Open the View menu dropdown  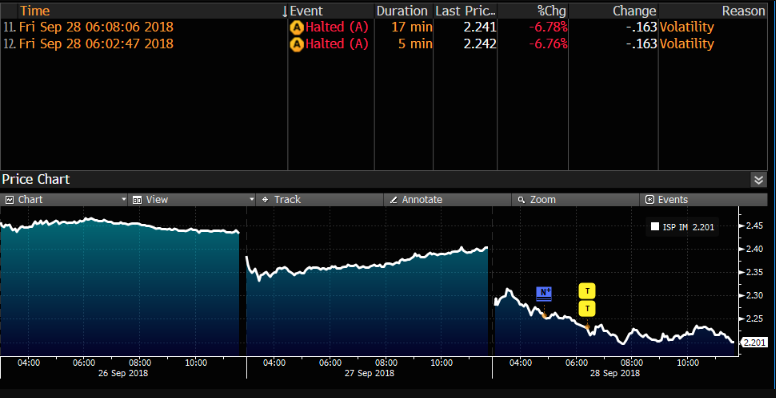pyautogui.click(x=192, y=199)
